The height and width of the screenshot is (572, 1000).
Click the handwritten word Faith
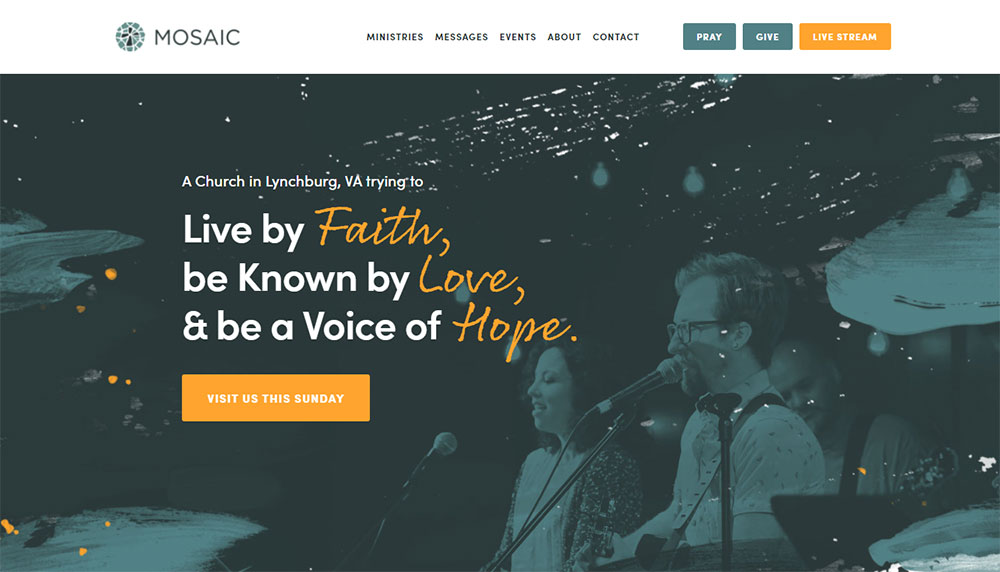coord(383,228)
